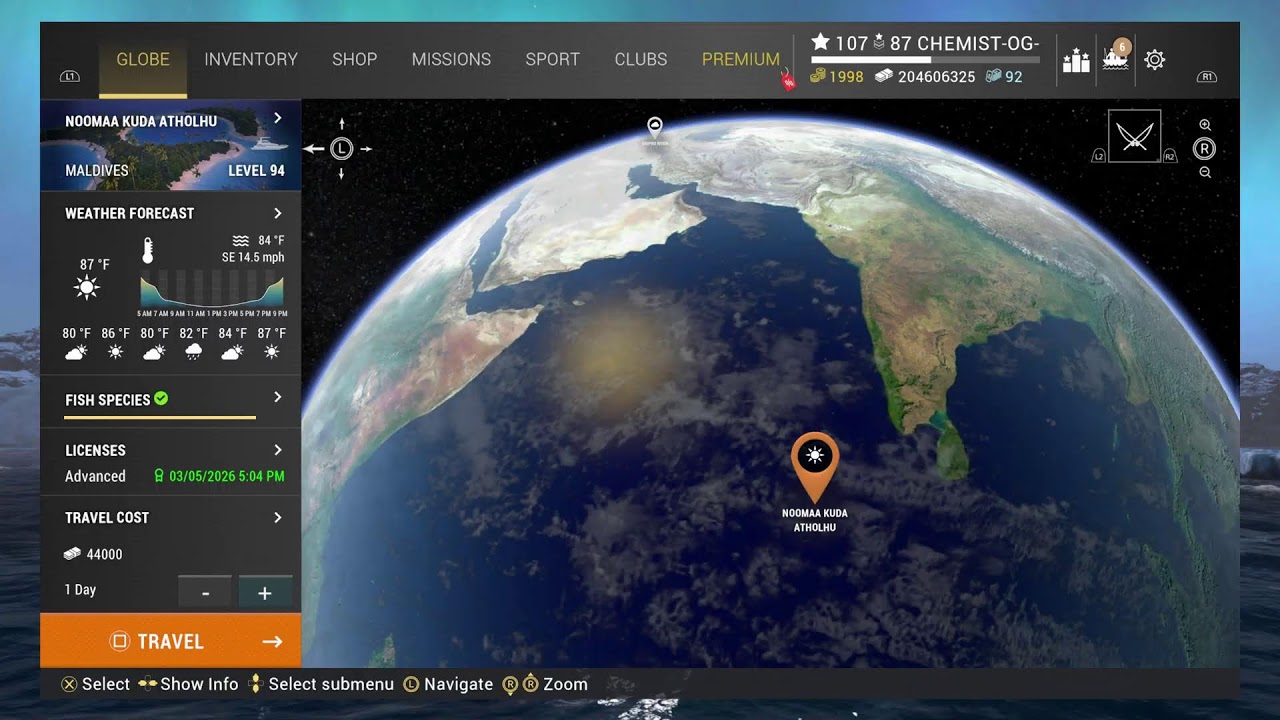The height and width of the screenshot is (720, 1280).
Task: Click the Navigate hint in bottom bar
Action: coord(448,684)
